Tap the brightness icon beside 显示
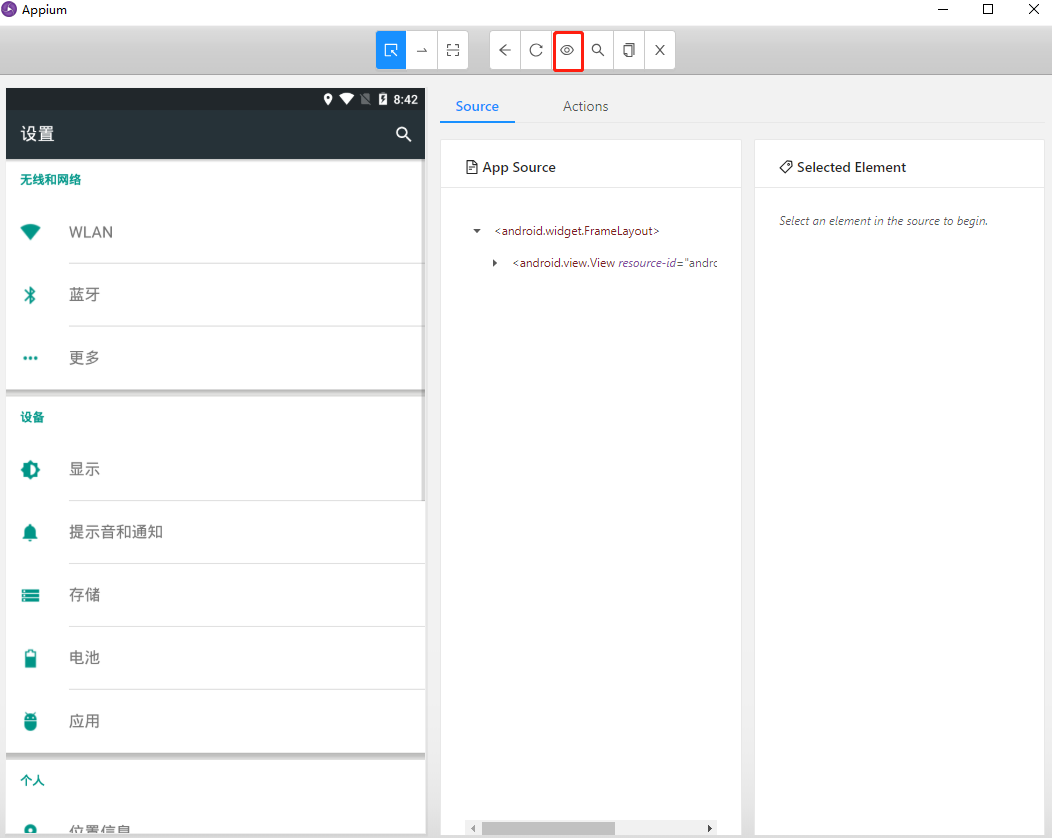 [x=30, y=470]
